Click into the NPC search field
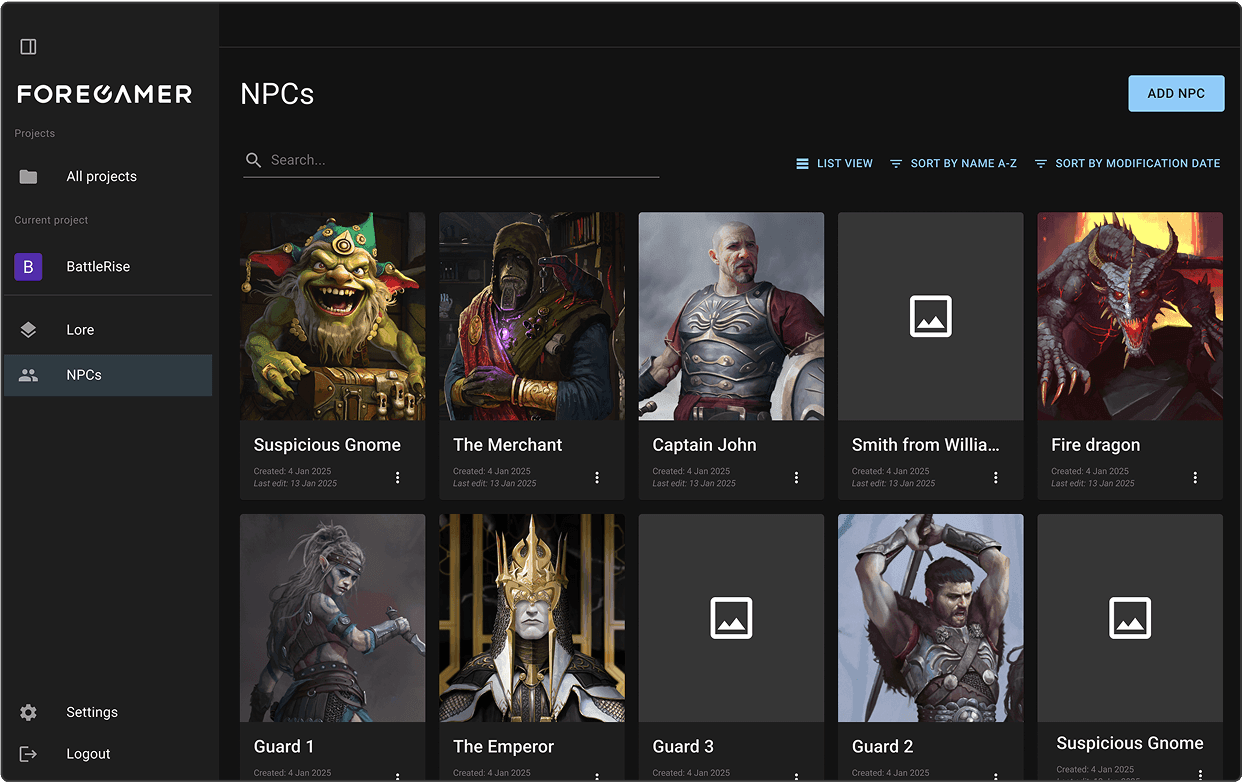Image resolution: width=1242 pixels, height=782 pixels. [460, 160]
